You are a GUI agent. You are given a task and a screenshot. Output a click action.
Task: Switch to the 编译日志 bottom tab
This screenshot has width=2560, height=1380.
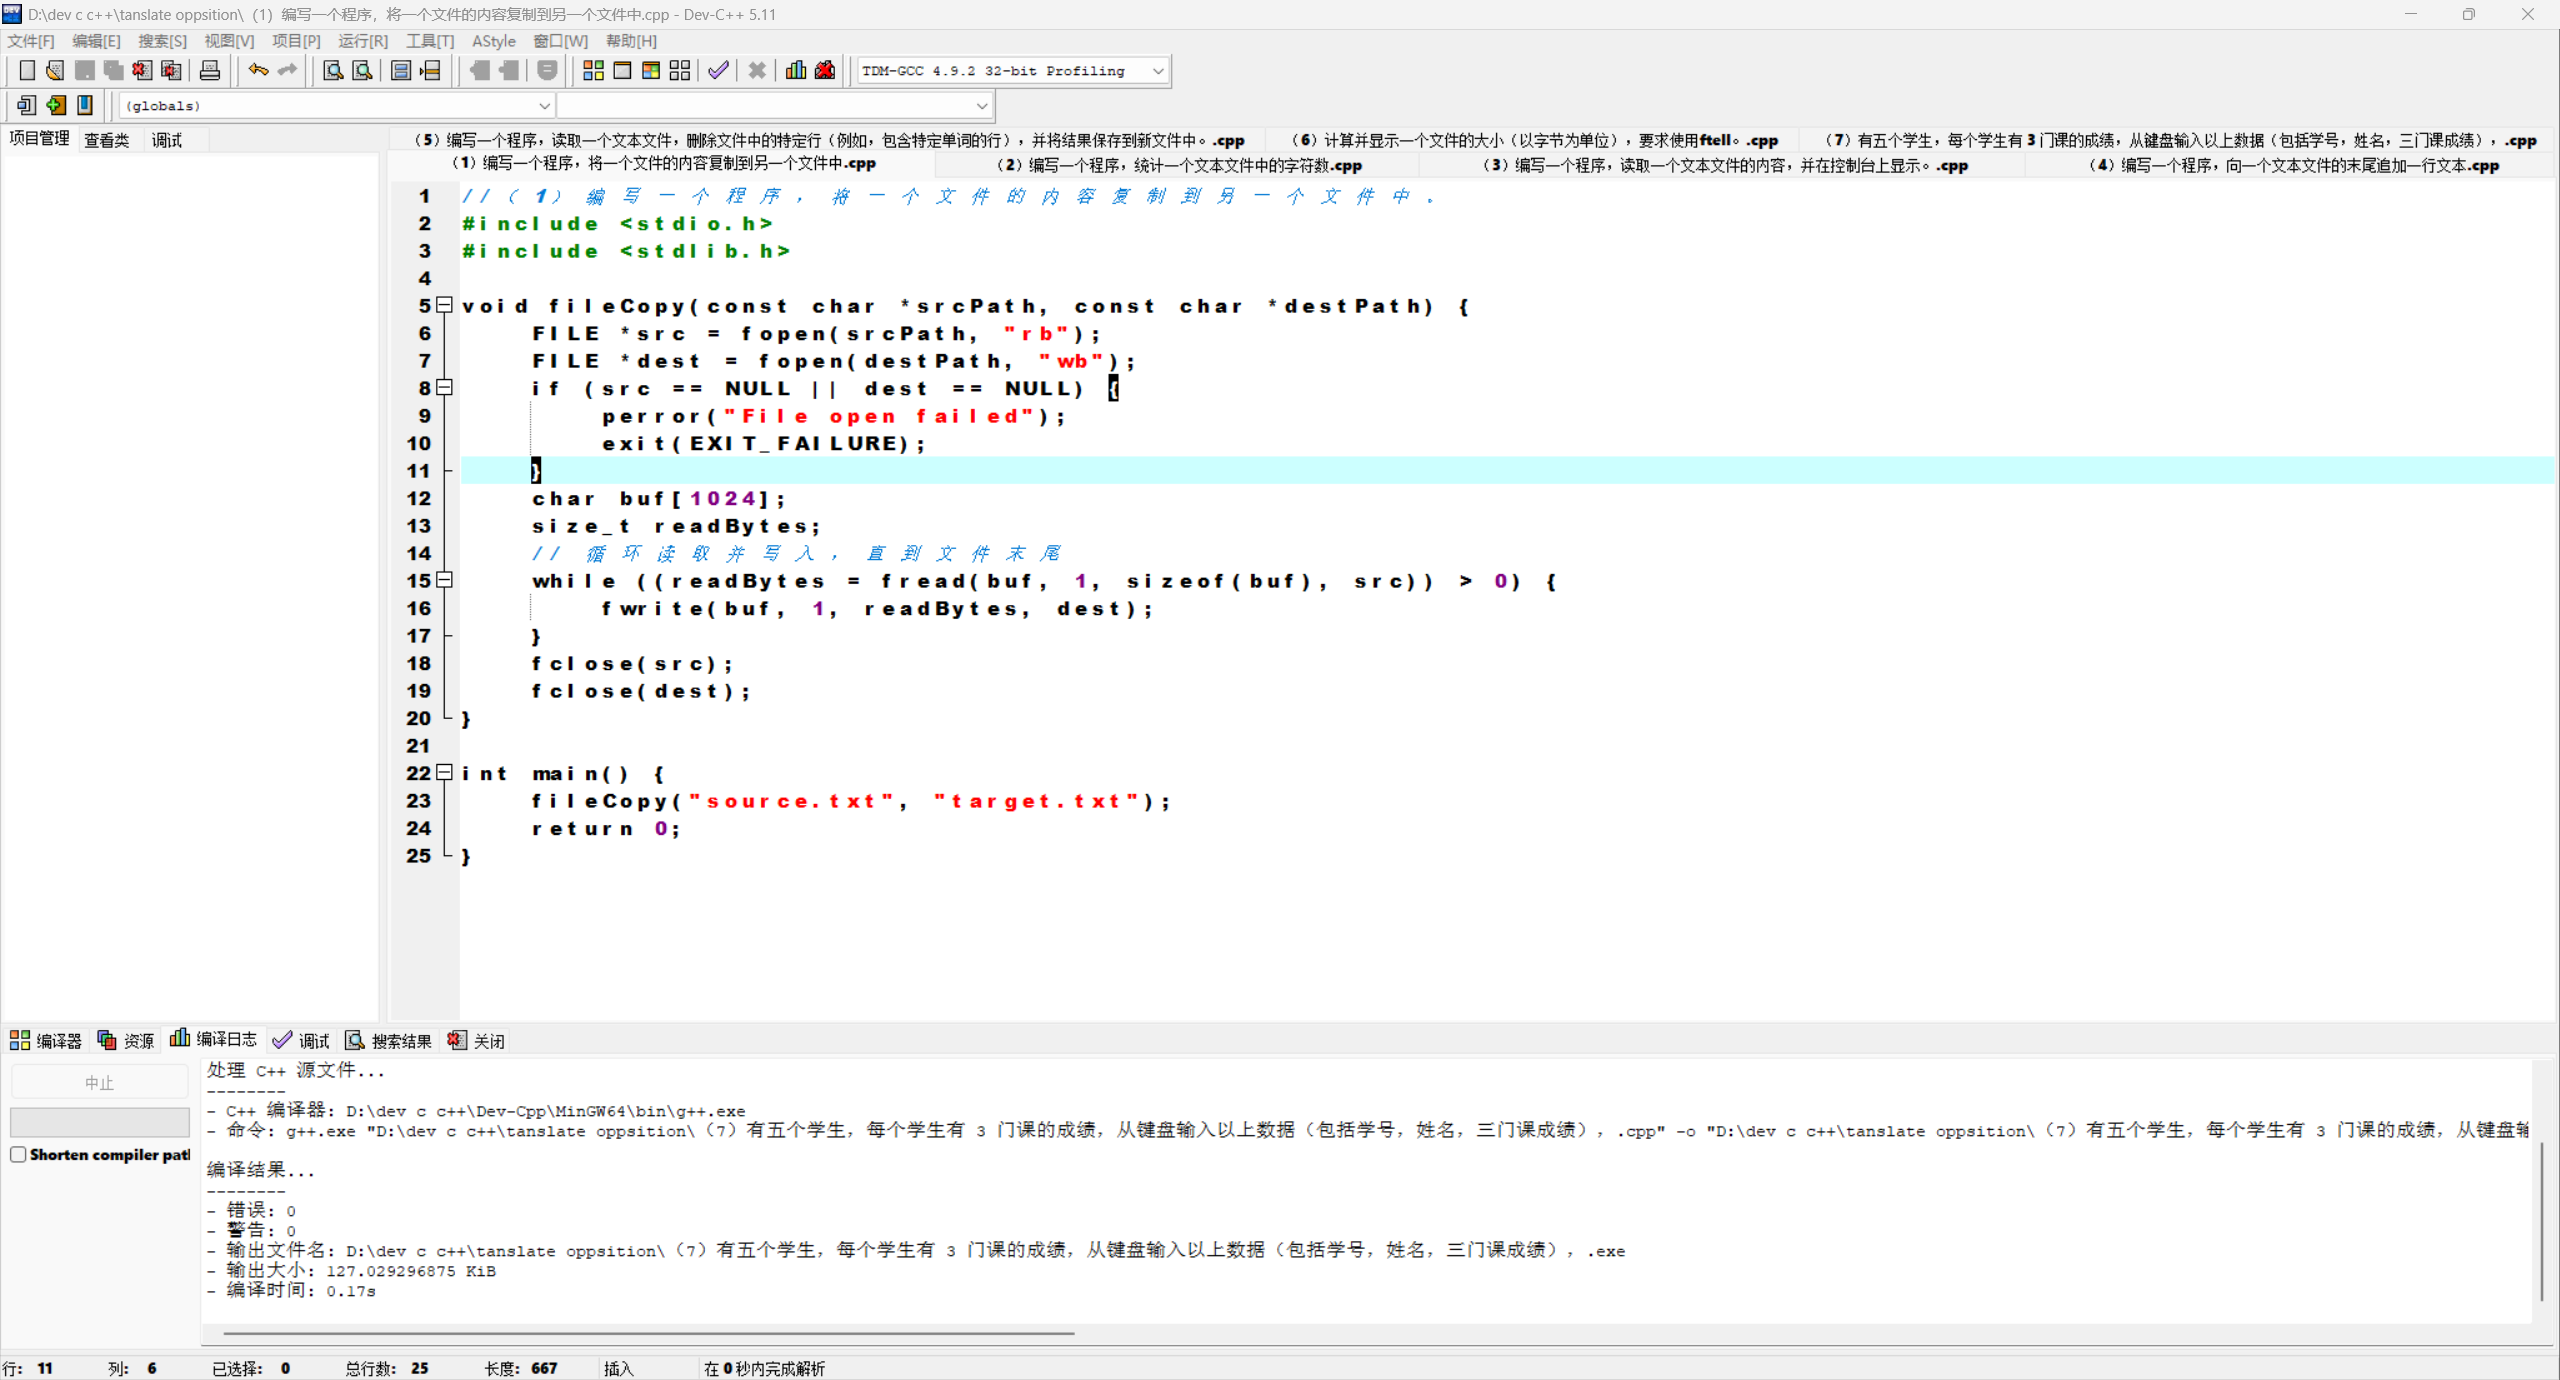click(214, 1040)
